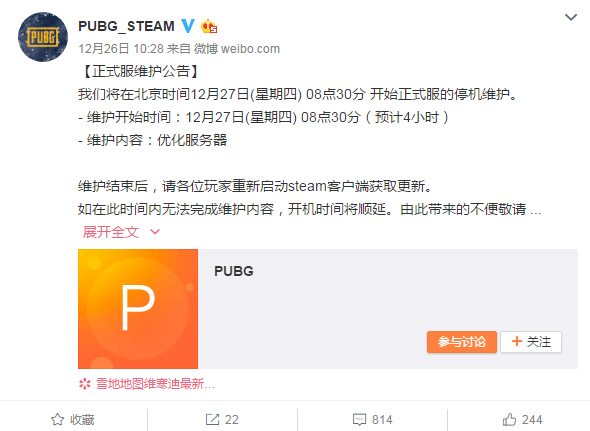The image size is (590, 431).
Task: Click the blue verified V badge
Action: pos(188,26)
